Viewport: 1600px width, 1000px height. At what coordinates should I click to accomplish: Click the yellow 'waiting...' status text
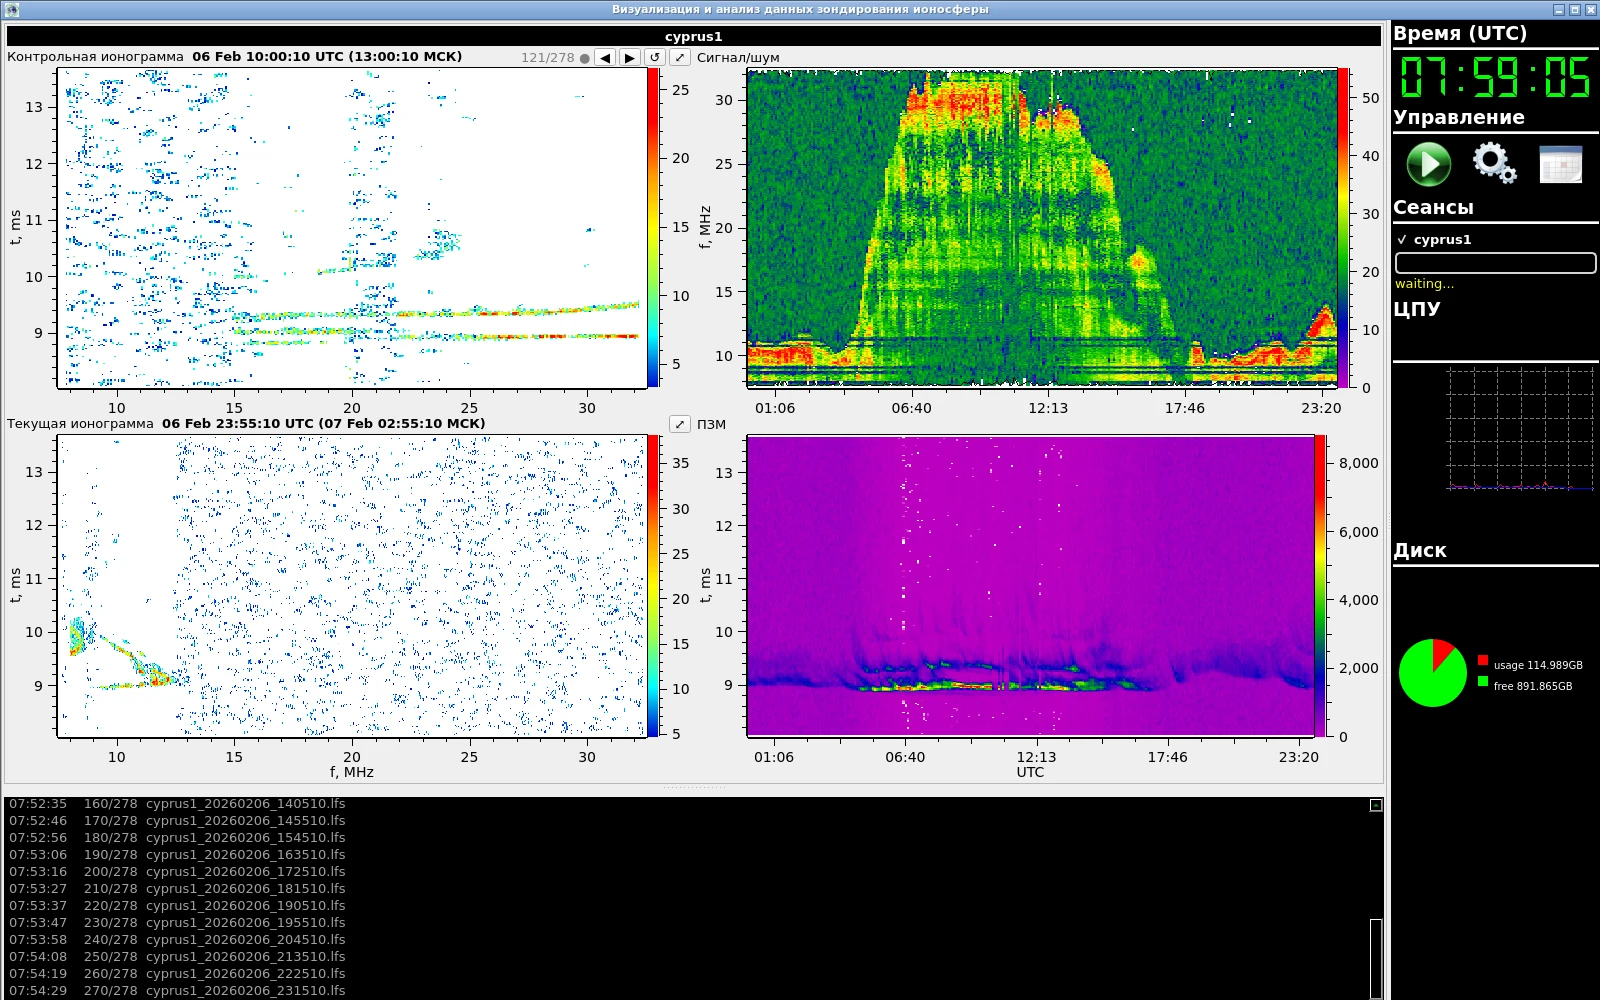pos(1425,284)
